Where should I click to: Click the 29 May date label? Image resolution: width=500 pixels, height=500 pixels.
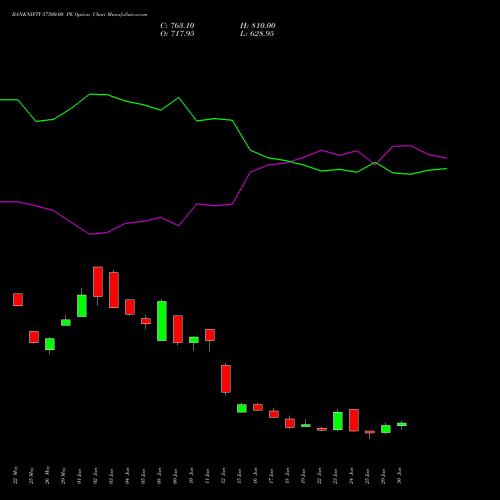tap(63, 476)
